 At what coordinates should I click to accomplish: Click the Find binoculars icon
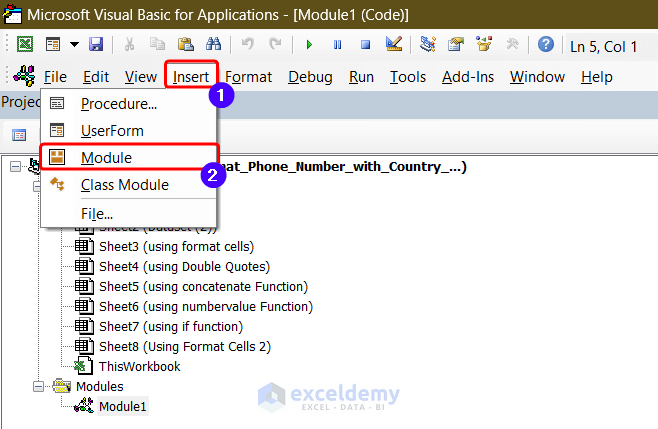[x=213, y=43]
